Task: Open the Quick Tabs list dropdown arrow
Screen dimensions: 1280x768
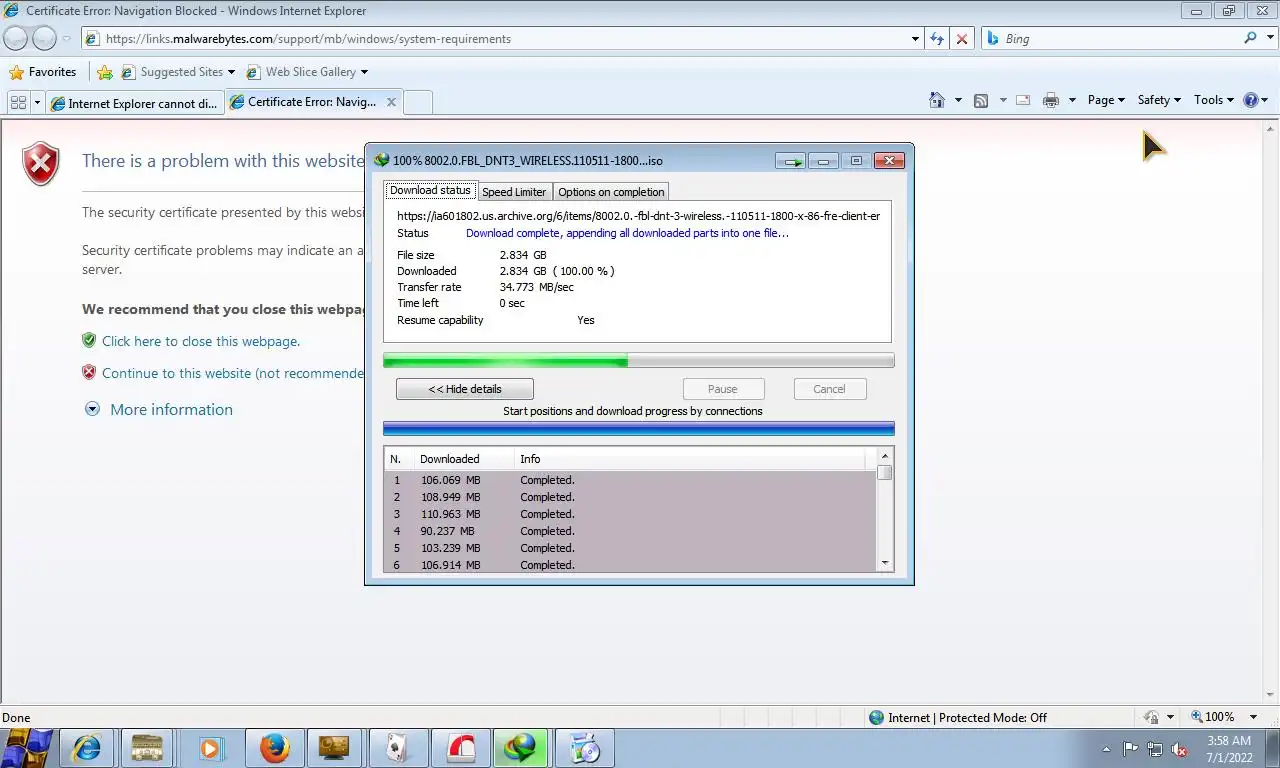Action: coord(38,102)
